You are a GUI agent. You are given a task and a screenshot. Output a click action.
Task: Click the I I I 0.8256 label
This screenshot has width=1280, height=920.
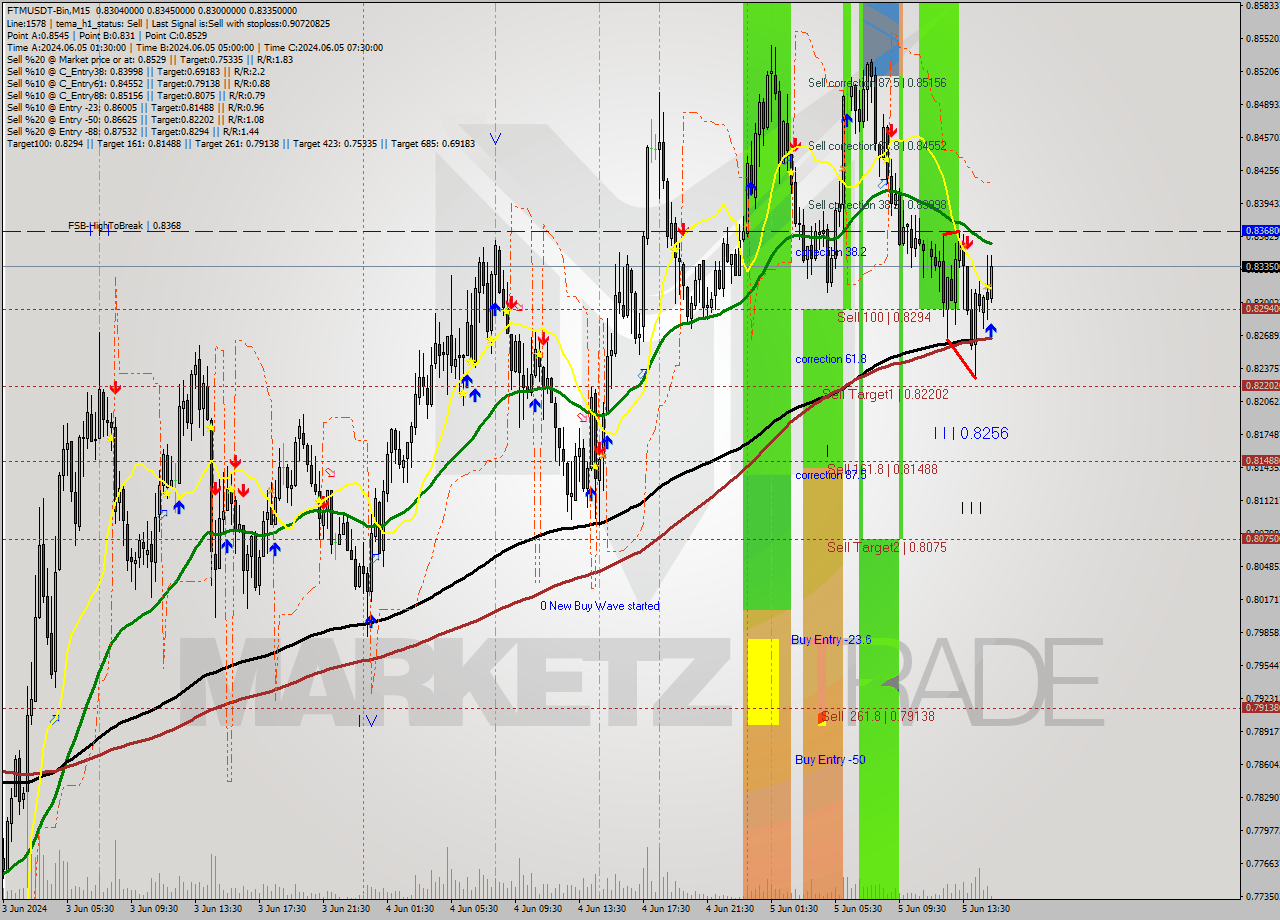tap(970, 433)
